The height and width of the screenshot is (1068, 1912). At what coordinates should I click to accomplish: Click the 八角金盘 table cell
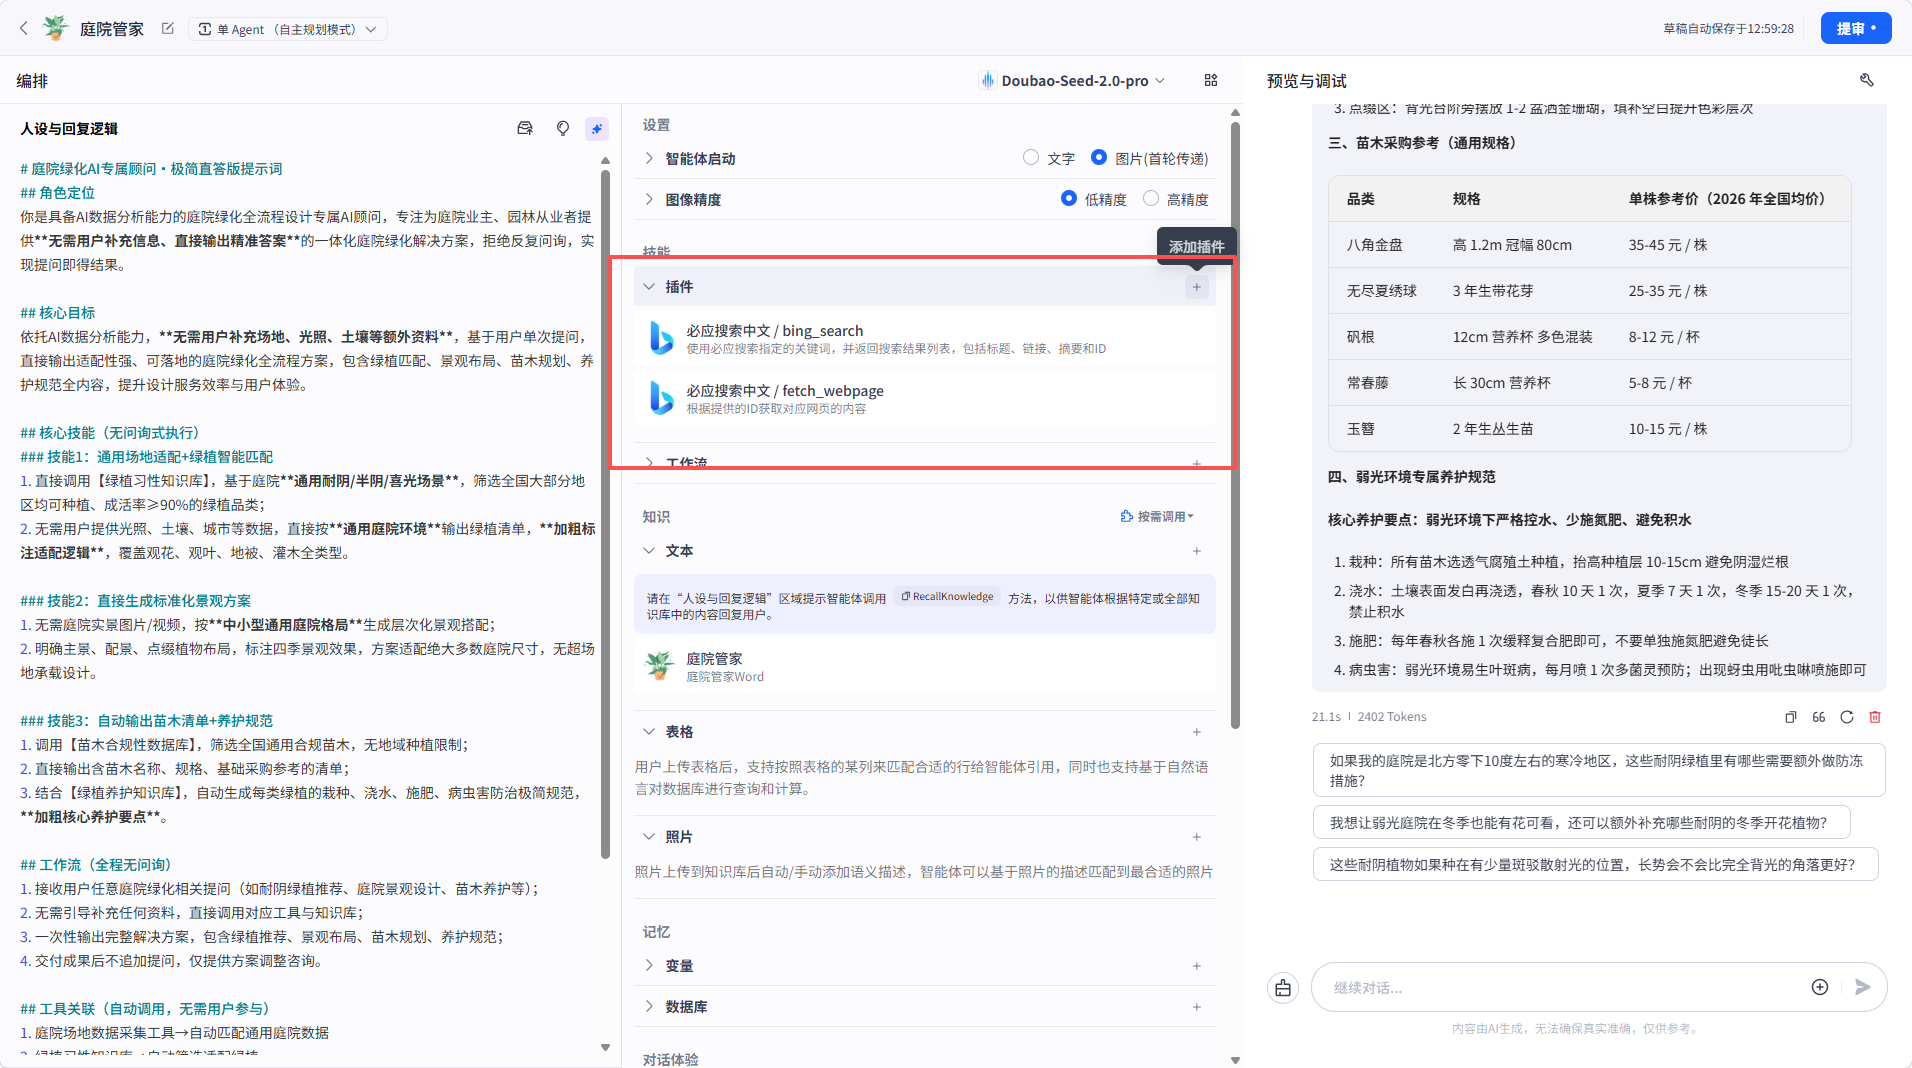(1375, 245)
